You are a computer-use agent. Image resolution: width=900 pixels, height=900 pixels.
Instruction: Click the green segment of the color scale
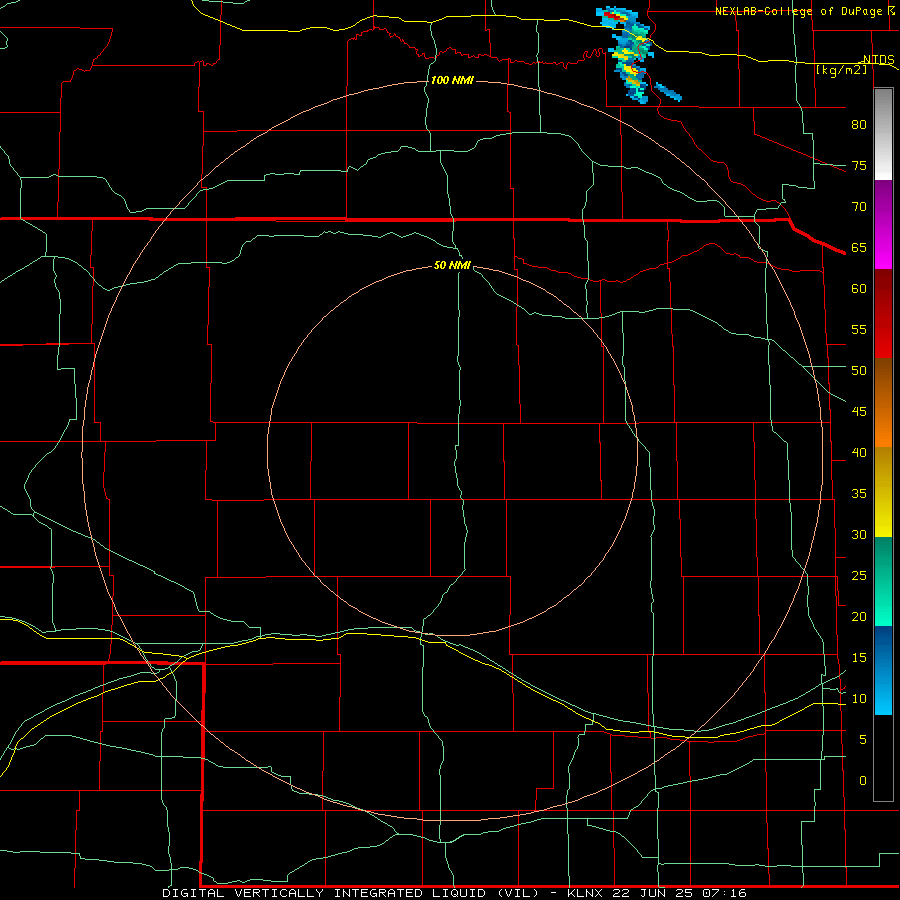point(883,581)
